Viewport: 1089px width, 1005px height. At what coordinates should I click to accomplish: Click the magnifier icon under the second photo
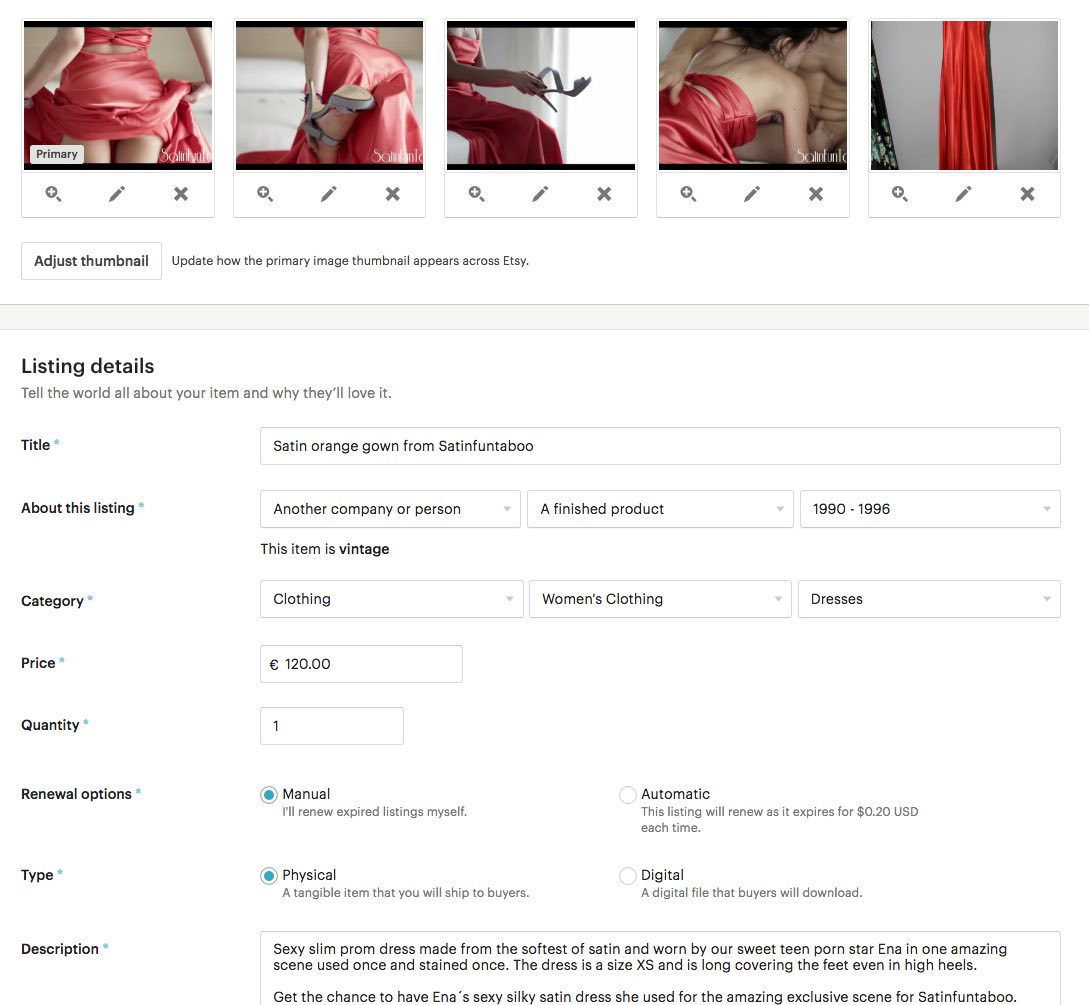265,194
